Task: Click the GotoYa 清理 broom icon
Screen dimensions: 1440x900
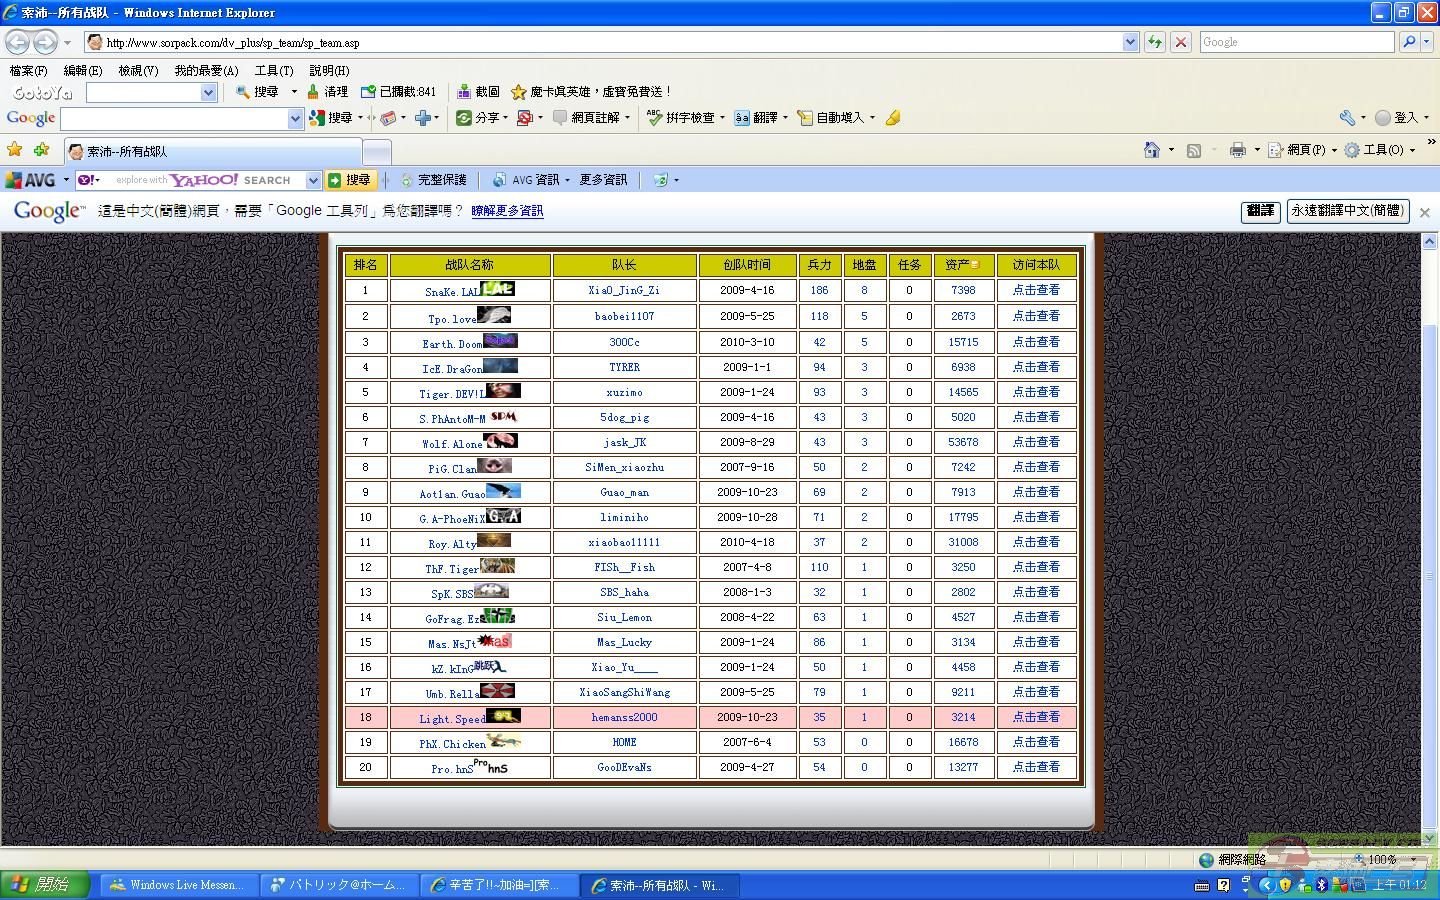Action: coord(327,92)
